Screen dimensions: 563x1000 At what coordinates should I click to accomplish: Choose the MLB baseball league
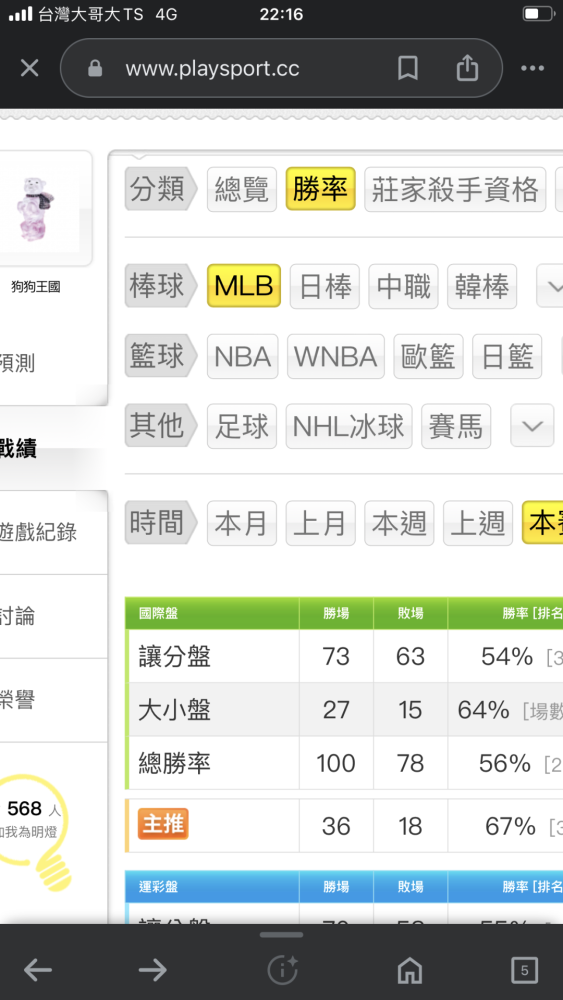click(244, 286)
